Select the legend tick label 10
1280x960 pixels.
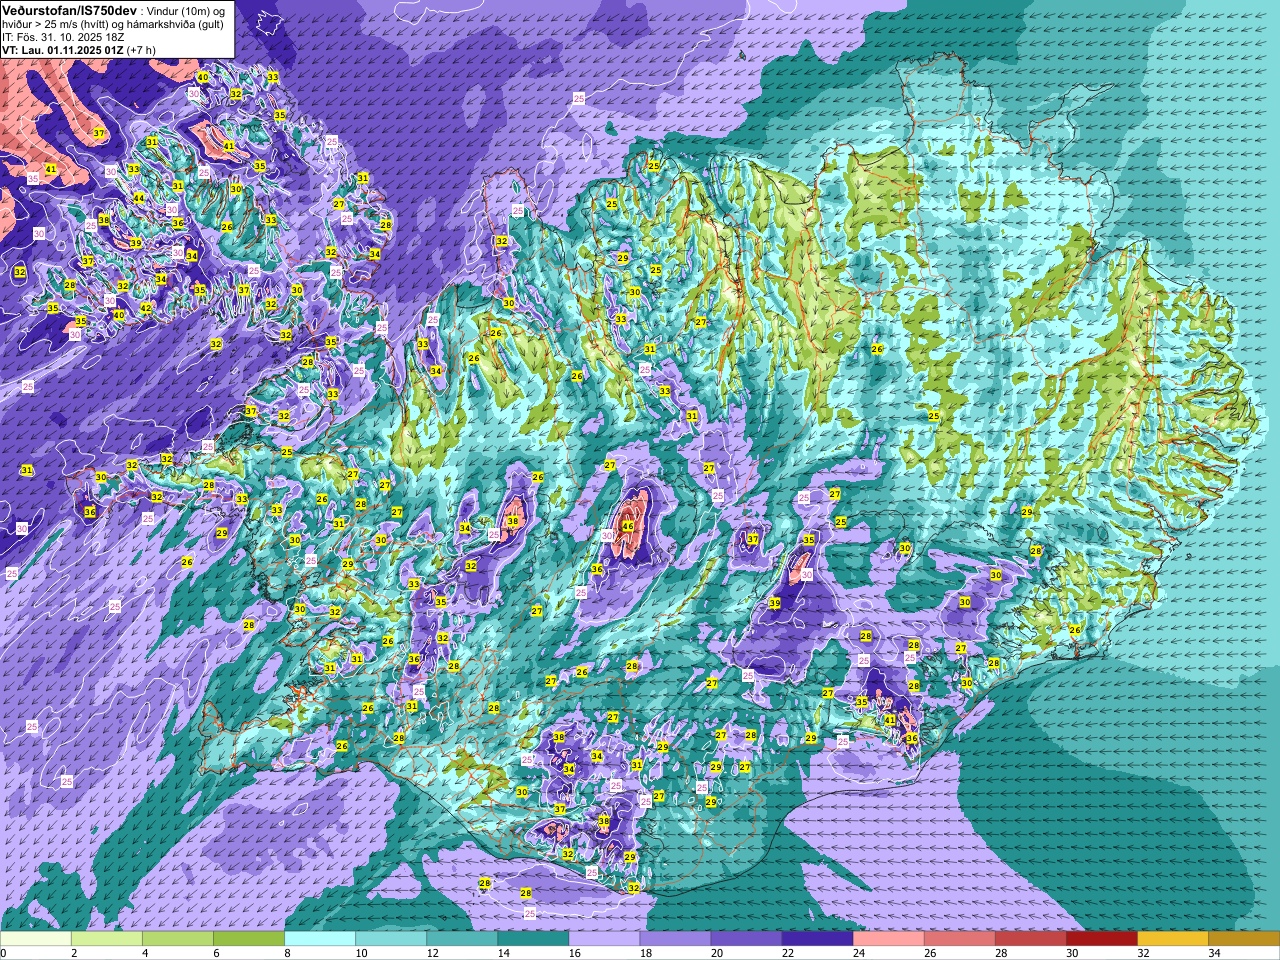(x=361, y=953)
